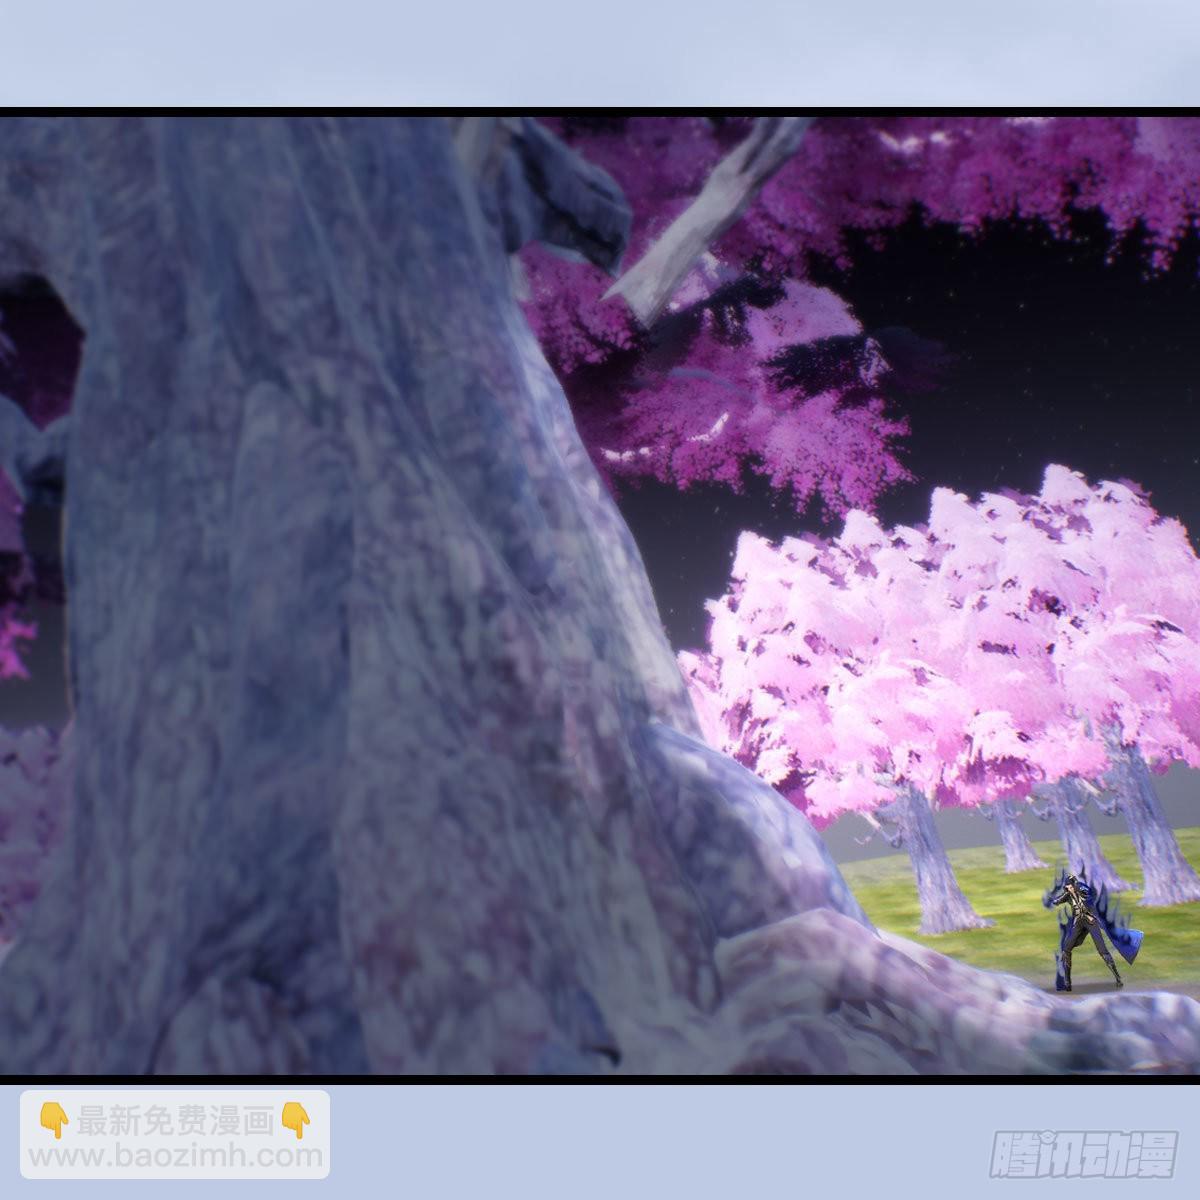The width and height of the screenshot is (1200, 1200).
Task: Open the www.baozimh.com link
Action: [x=175, y=1157]
